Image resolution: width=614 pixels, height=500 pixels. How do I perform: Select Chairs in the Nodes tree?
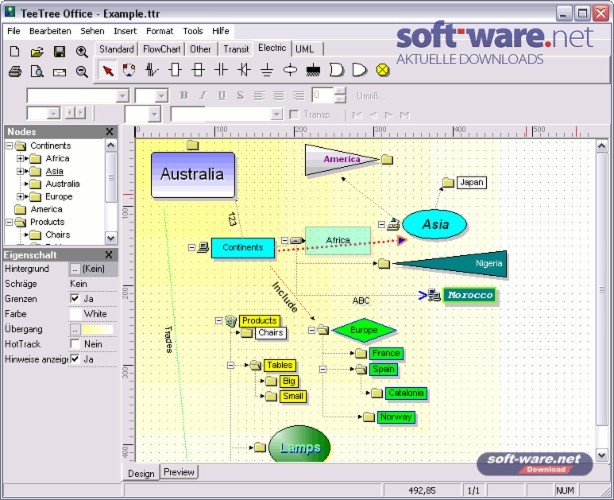pos(58,235)
